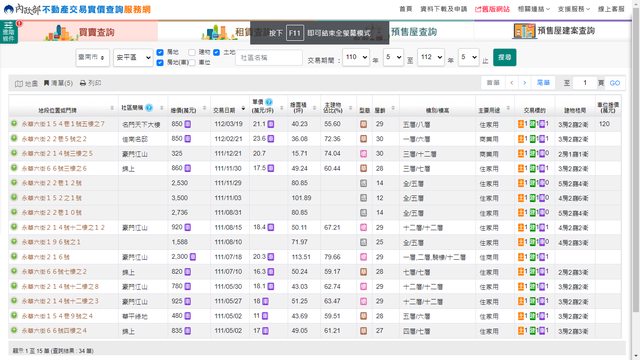This screenshot has width=640, height=360.
Task: Click purple price detail icon beside 2,300
Action: point(193,257)
